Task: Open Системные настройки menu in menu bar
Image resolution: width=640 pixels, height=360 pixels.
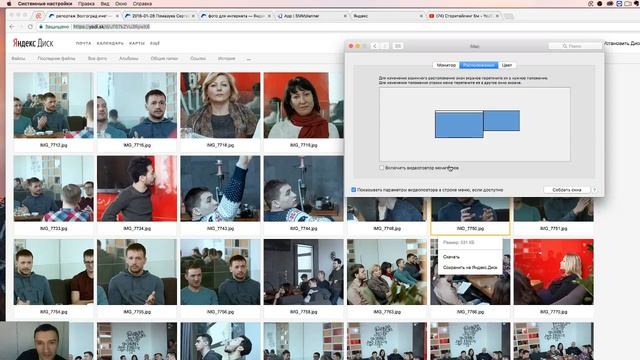Action: click(45, 4)
